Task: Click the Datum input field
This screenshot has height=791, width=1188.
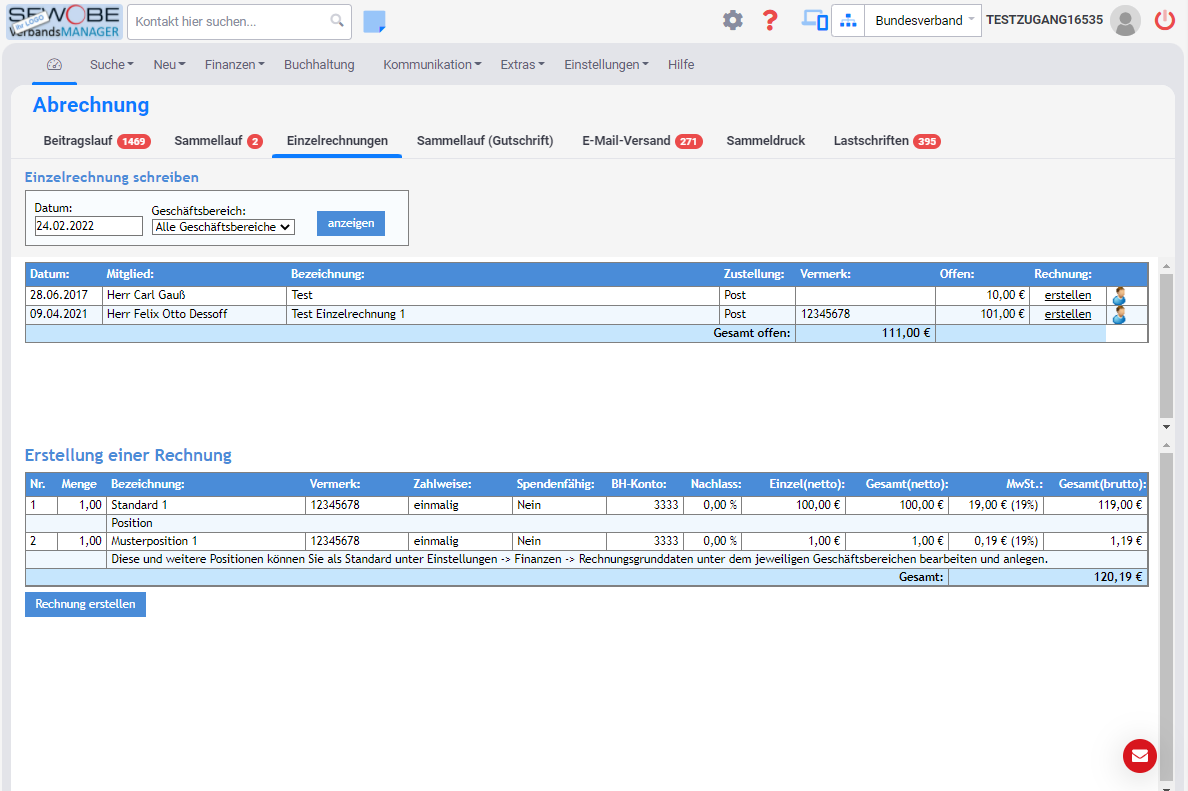Action: click(x=88, y=227)
